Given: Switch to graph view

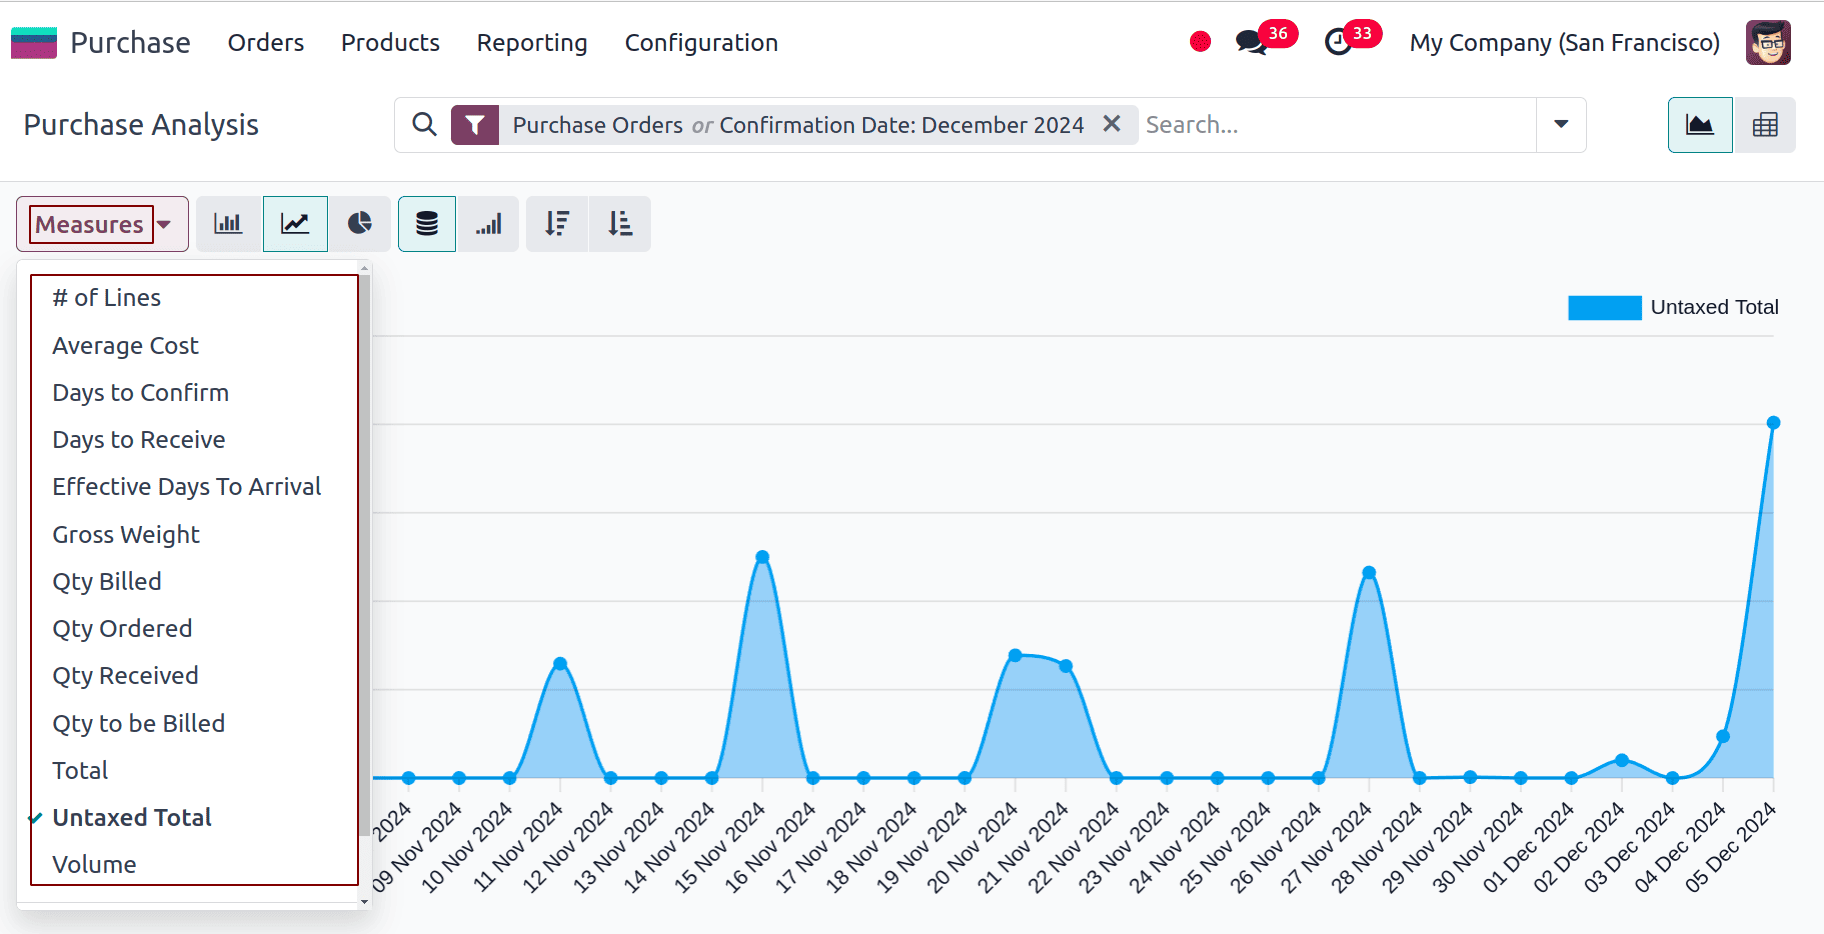Looking at the screenshot, I should (x=1700, y=125).
